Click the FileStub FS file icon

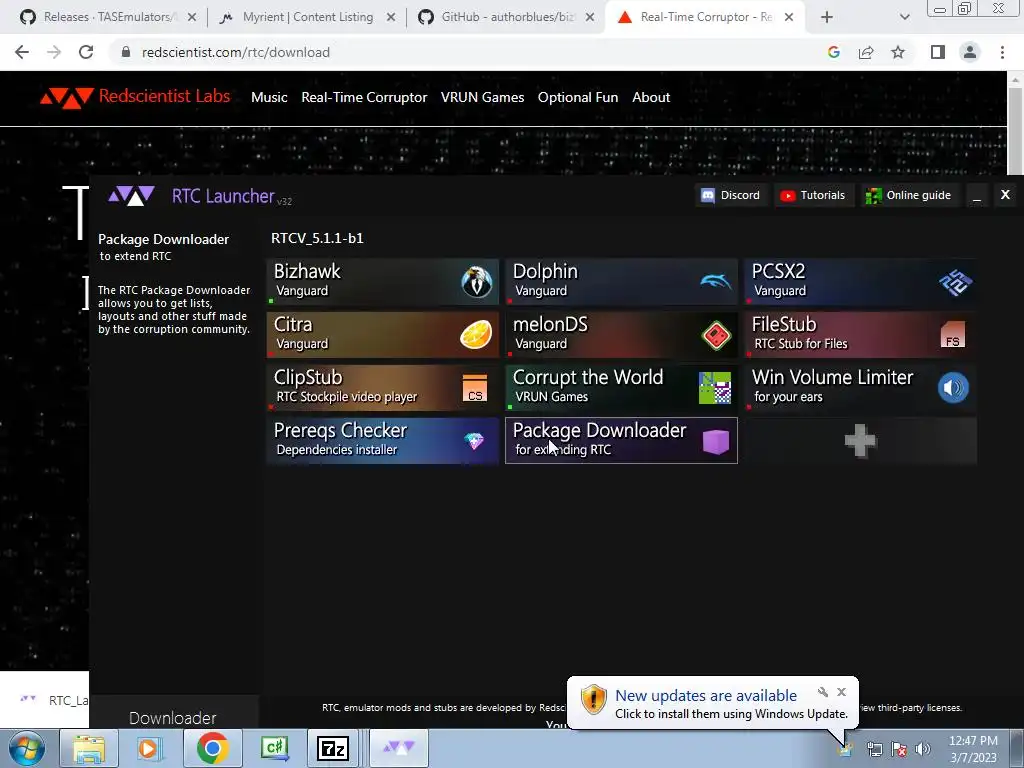tap(953, 335)
